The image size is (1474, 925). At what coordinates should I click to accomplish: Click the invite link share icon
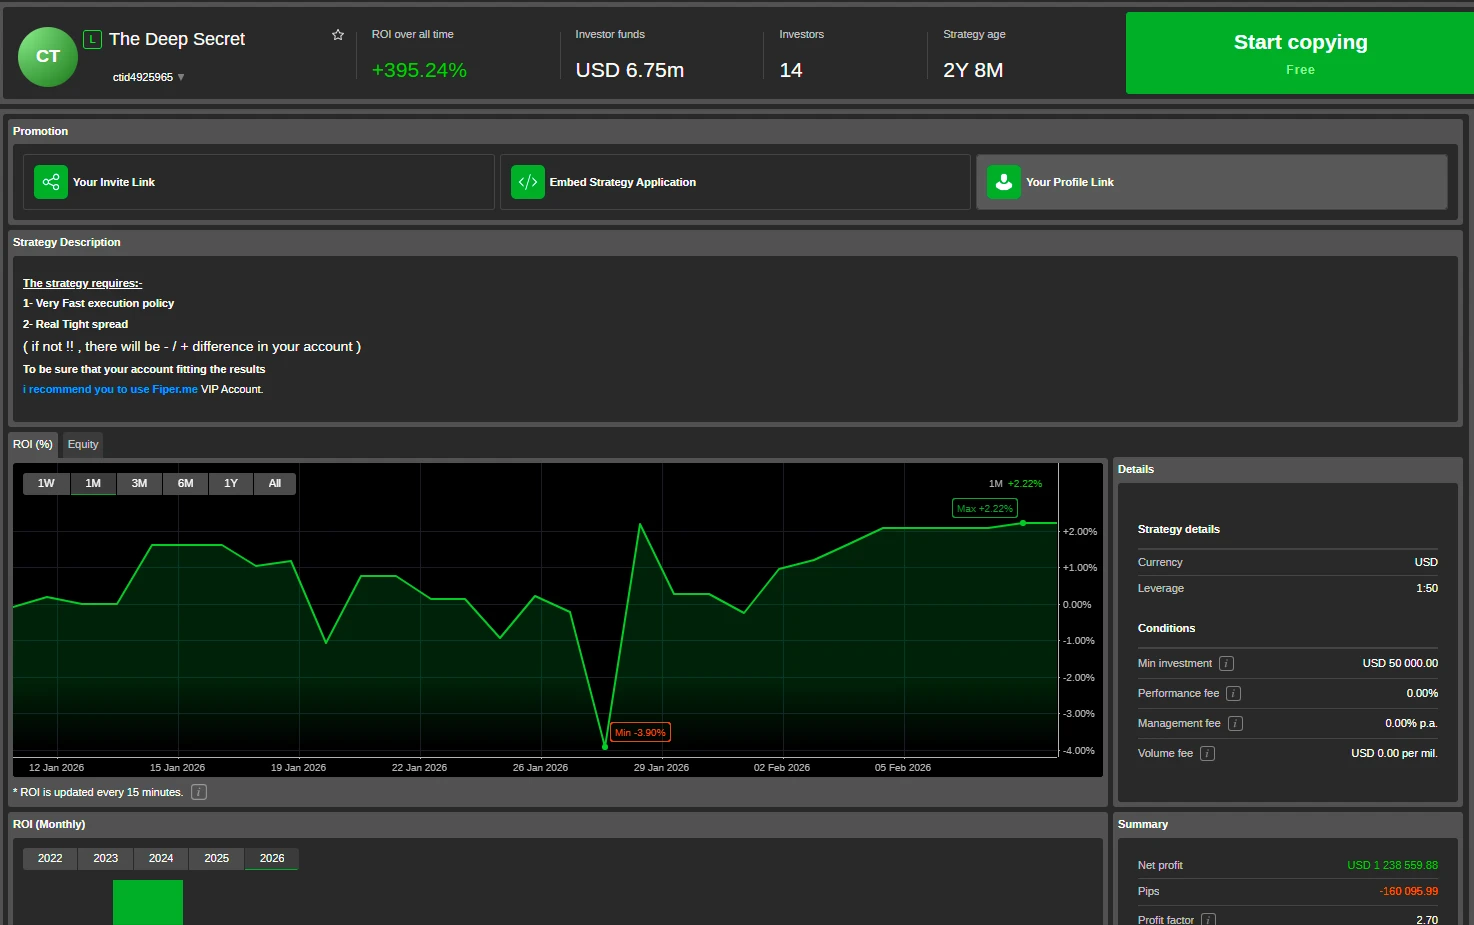pos(50,182)
